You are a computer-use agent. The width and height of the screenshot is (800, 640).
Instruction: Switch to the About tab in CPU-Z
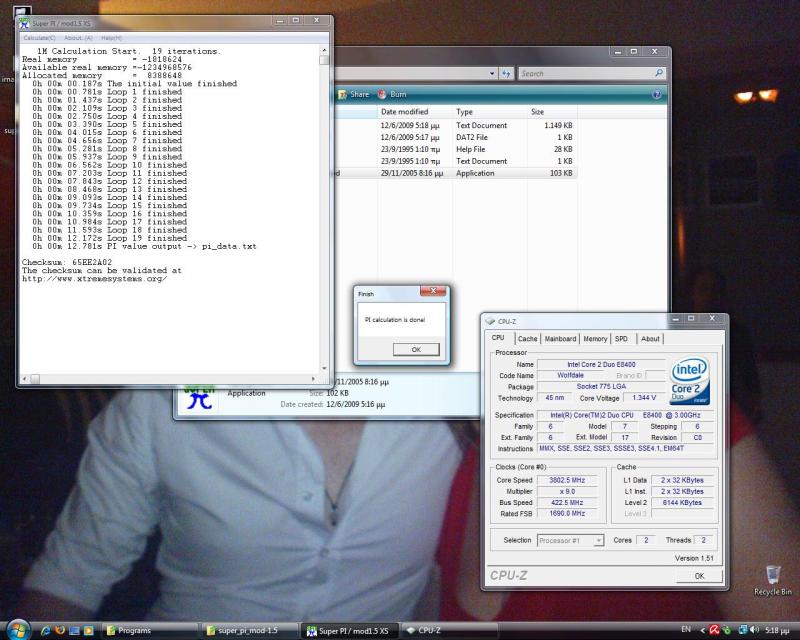click(650, 339)
